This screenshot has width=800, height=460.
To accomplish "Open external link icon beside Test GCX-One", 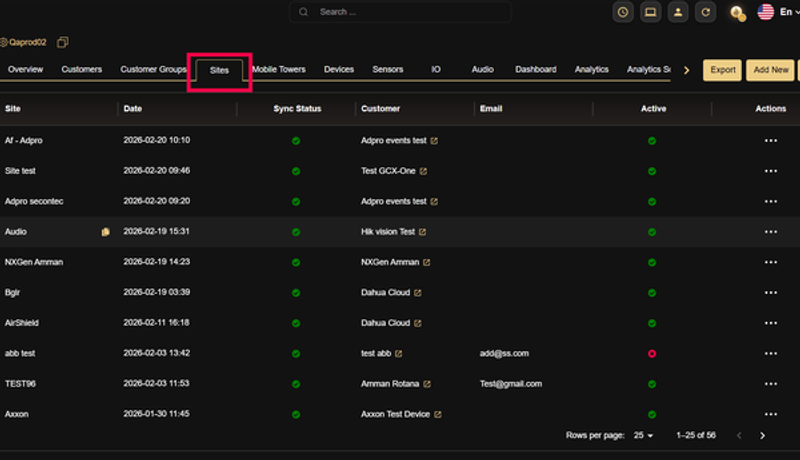I will coord(423,171).
